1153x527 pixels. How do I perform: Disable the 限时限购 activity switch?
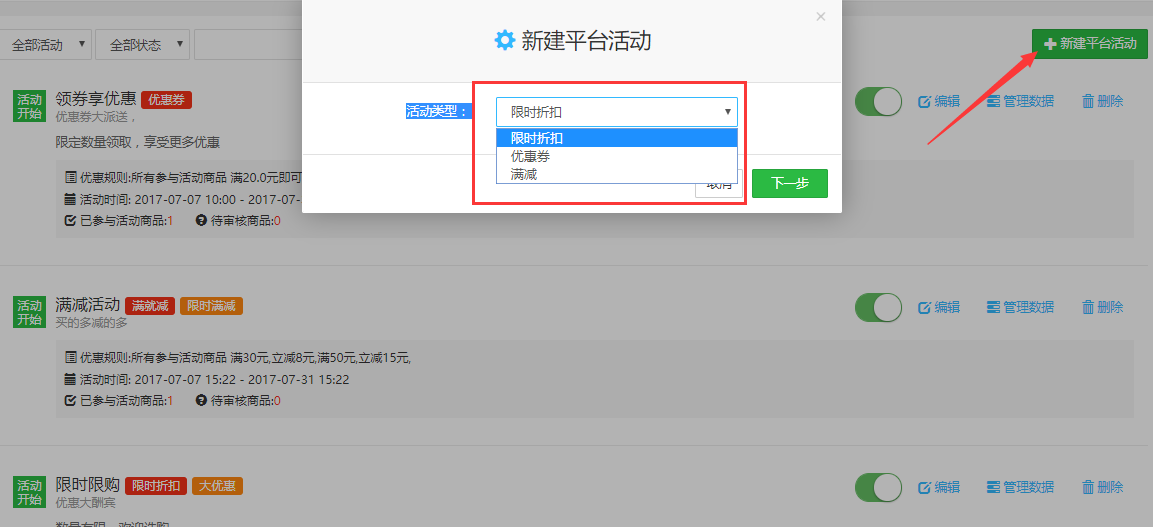click(878, 487)
